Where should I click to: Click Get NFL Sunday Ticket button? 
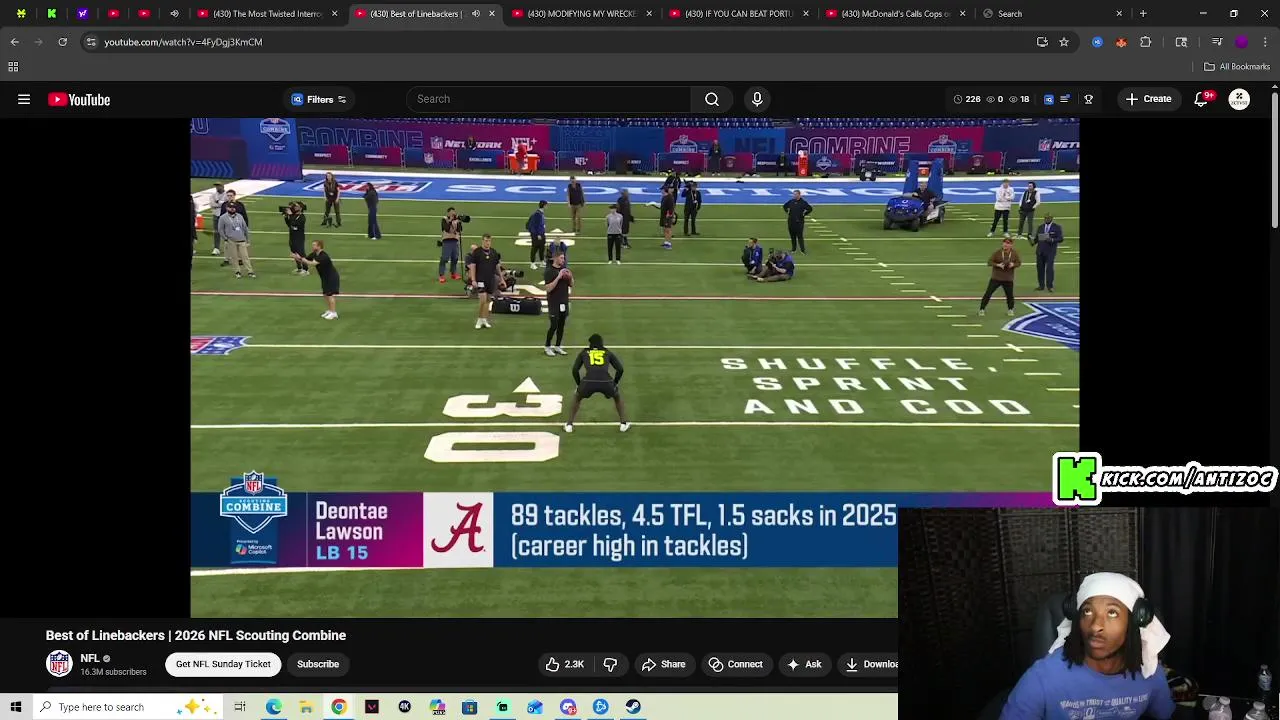pyautogui.click(x=223, y=664)
